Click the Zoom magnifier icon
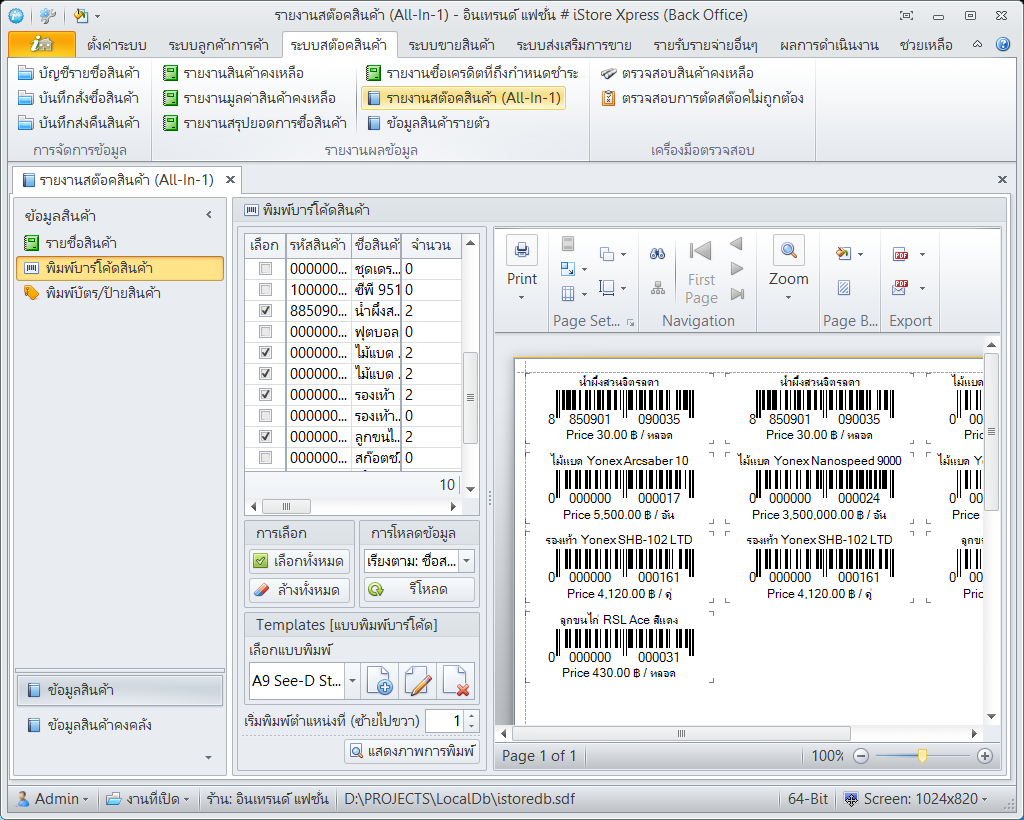Viewport: 1024px width, 820px height. (789, 249)
